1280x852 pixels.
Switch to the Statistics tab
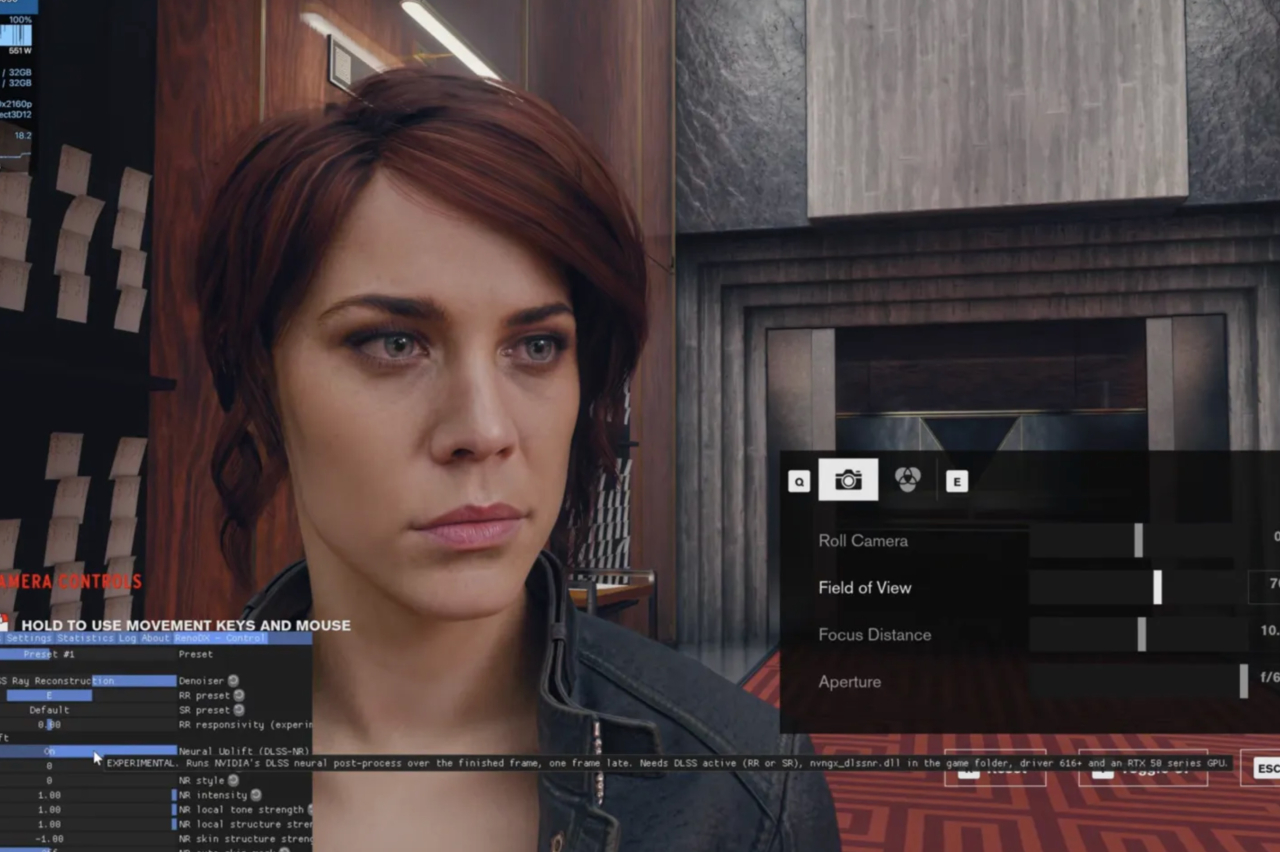tap(86, 638)
